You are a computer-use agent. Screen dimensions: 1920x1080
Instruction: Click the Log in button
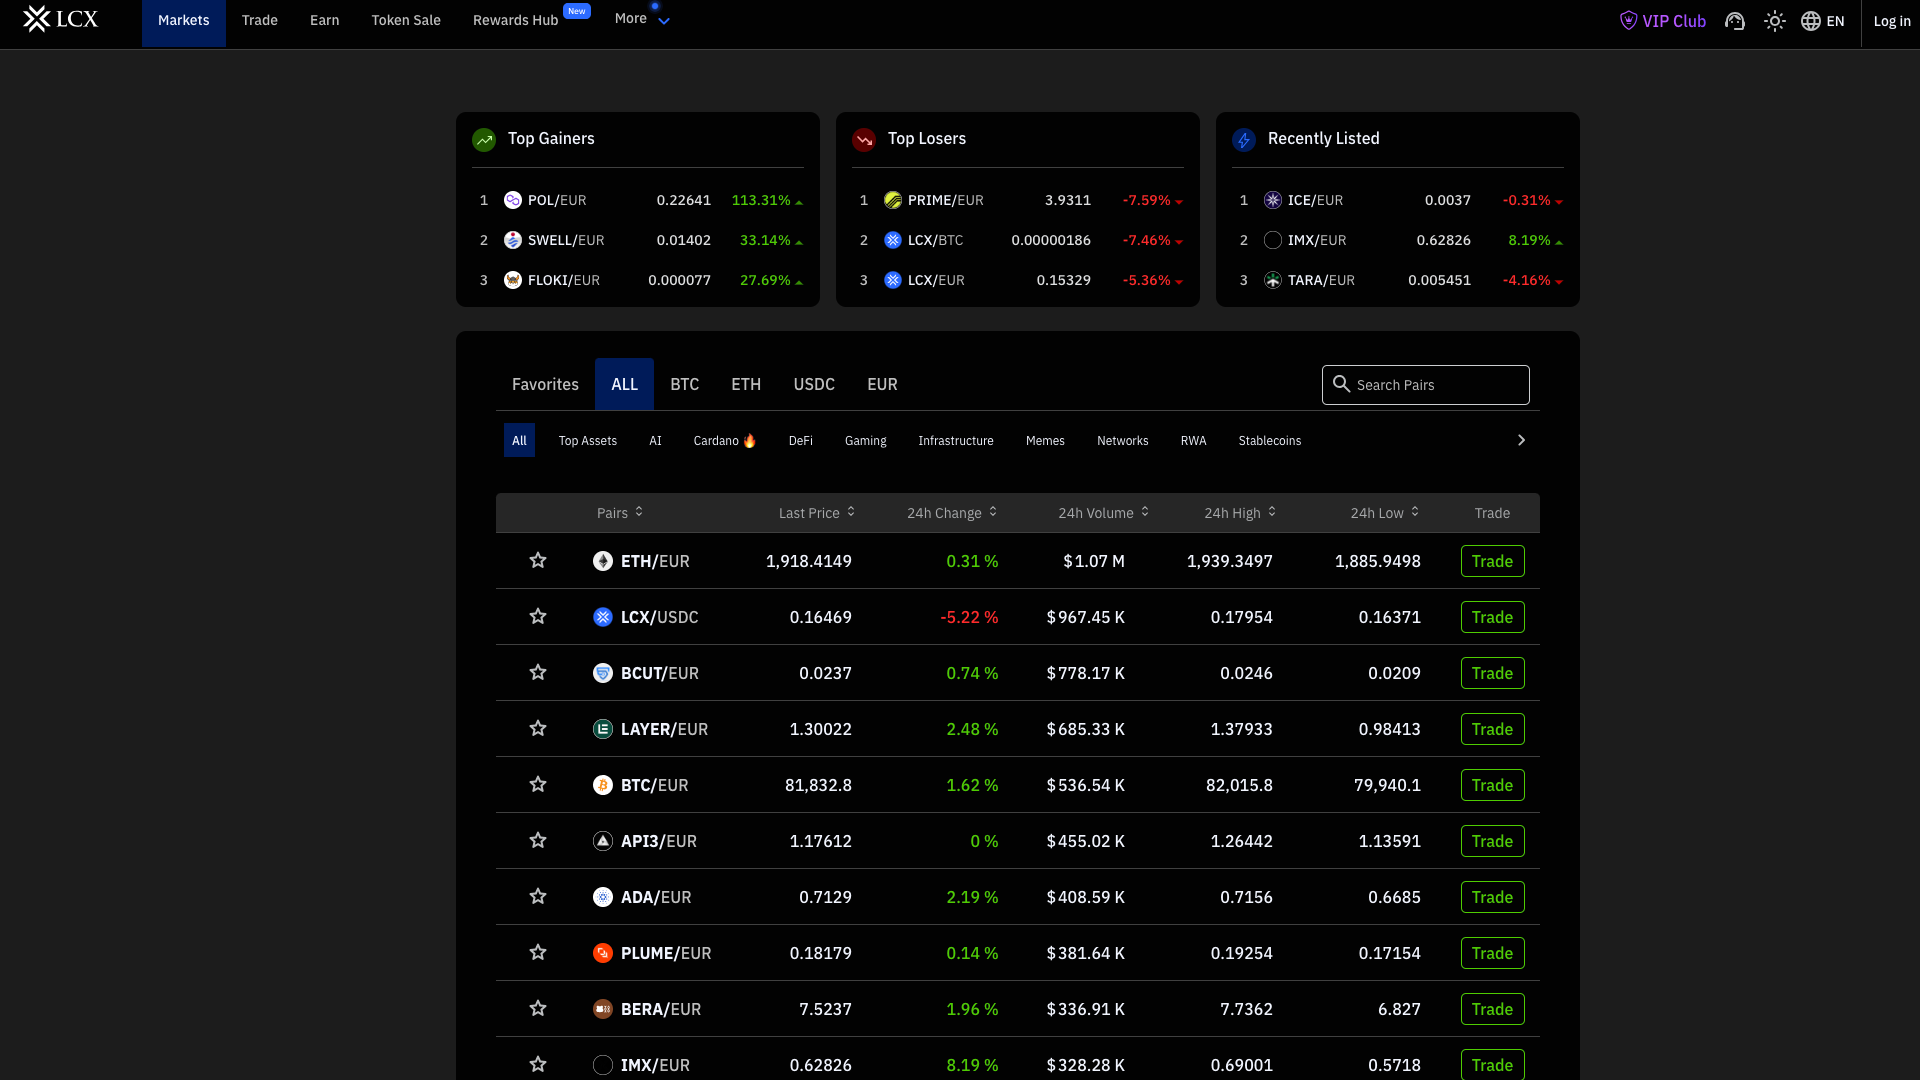(1891, 21)
